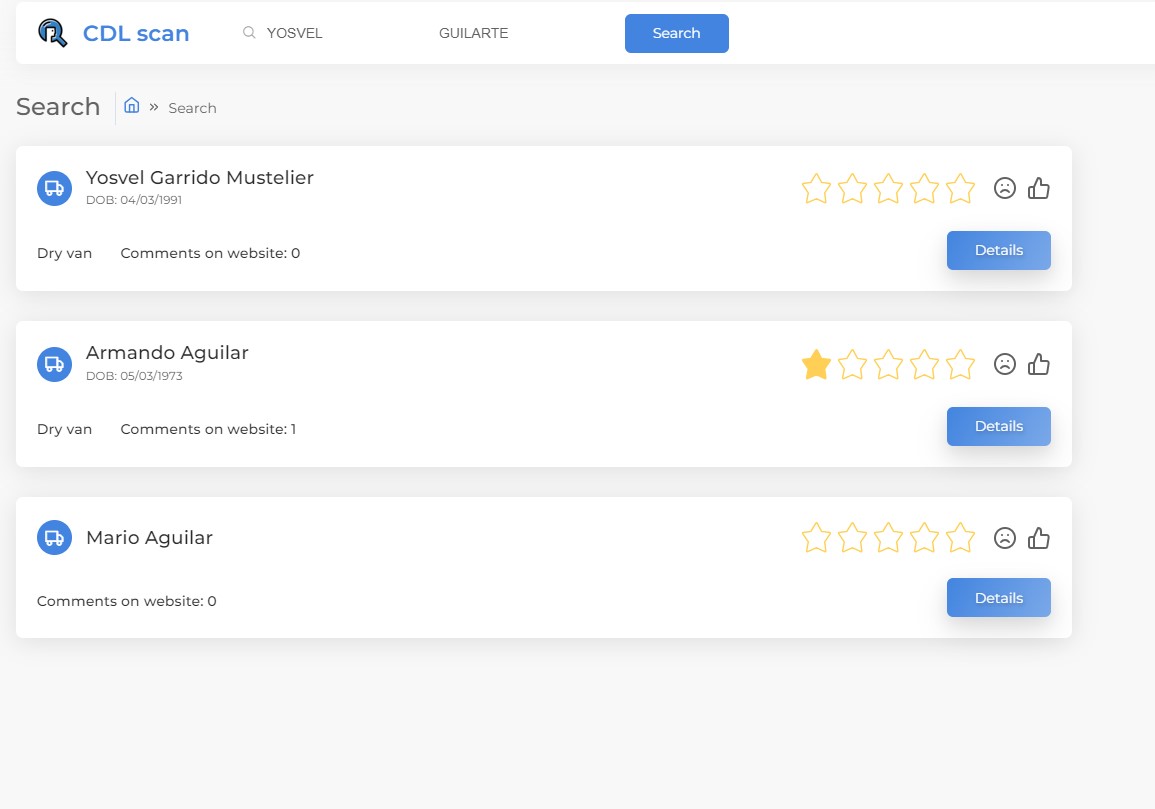Rate Mario Aguilar three stars
The width and height of the screenshot is (1155, 809).
(x=888, y=538)
